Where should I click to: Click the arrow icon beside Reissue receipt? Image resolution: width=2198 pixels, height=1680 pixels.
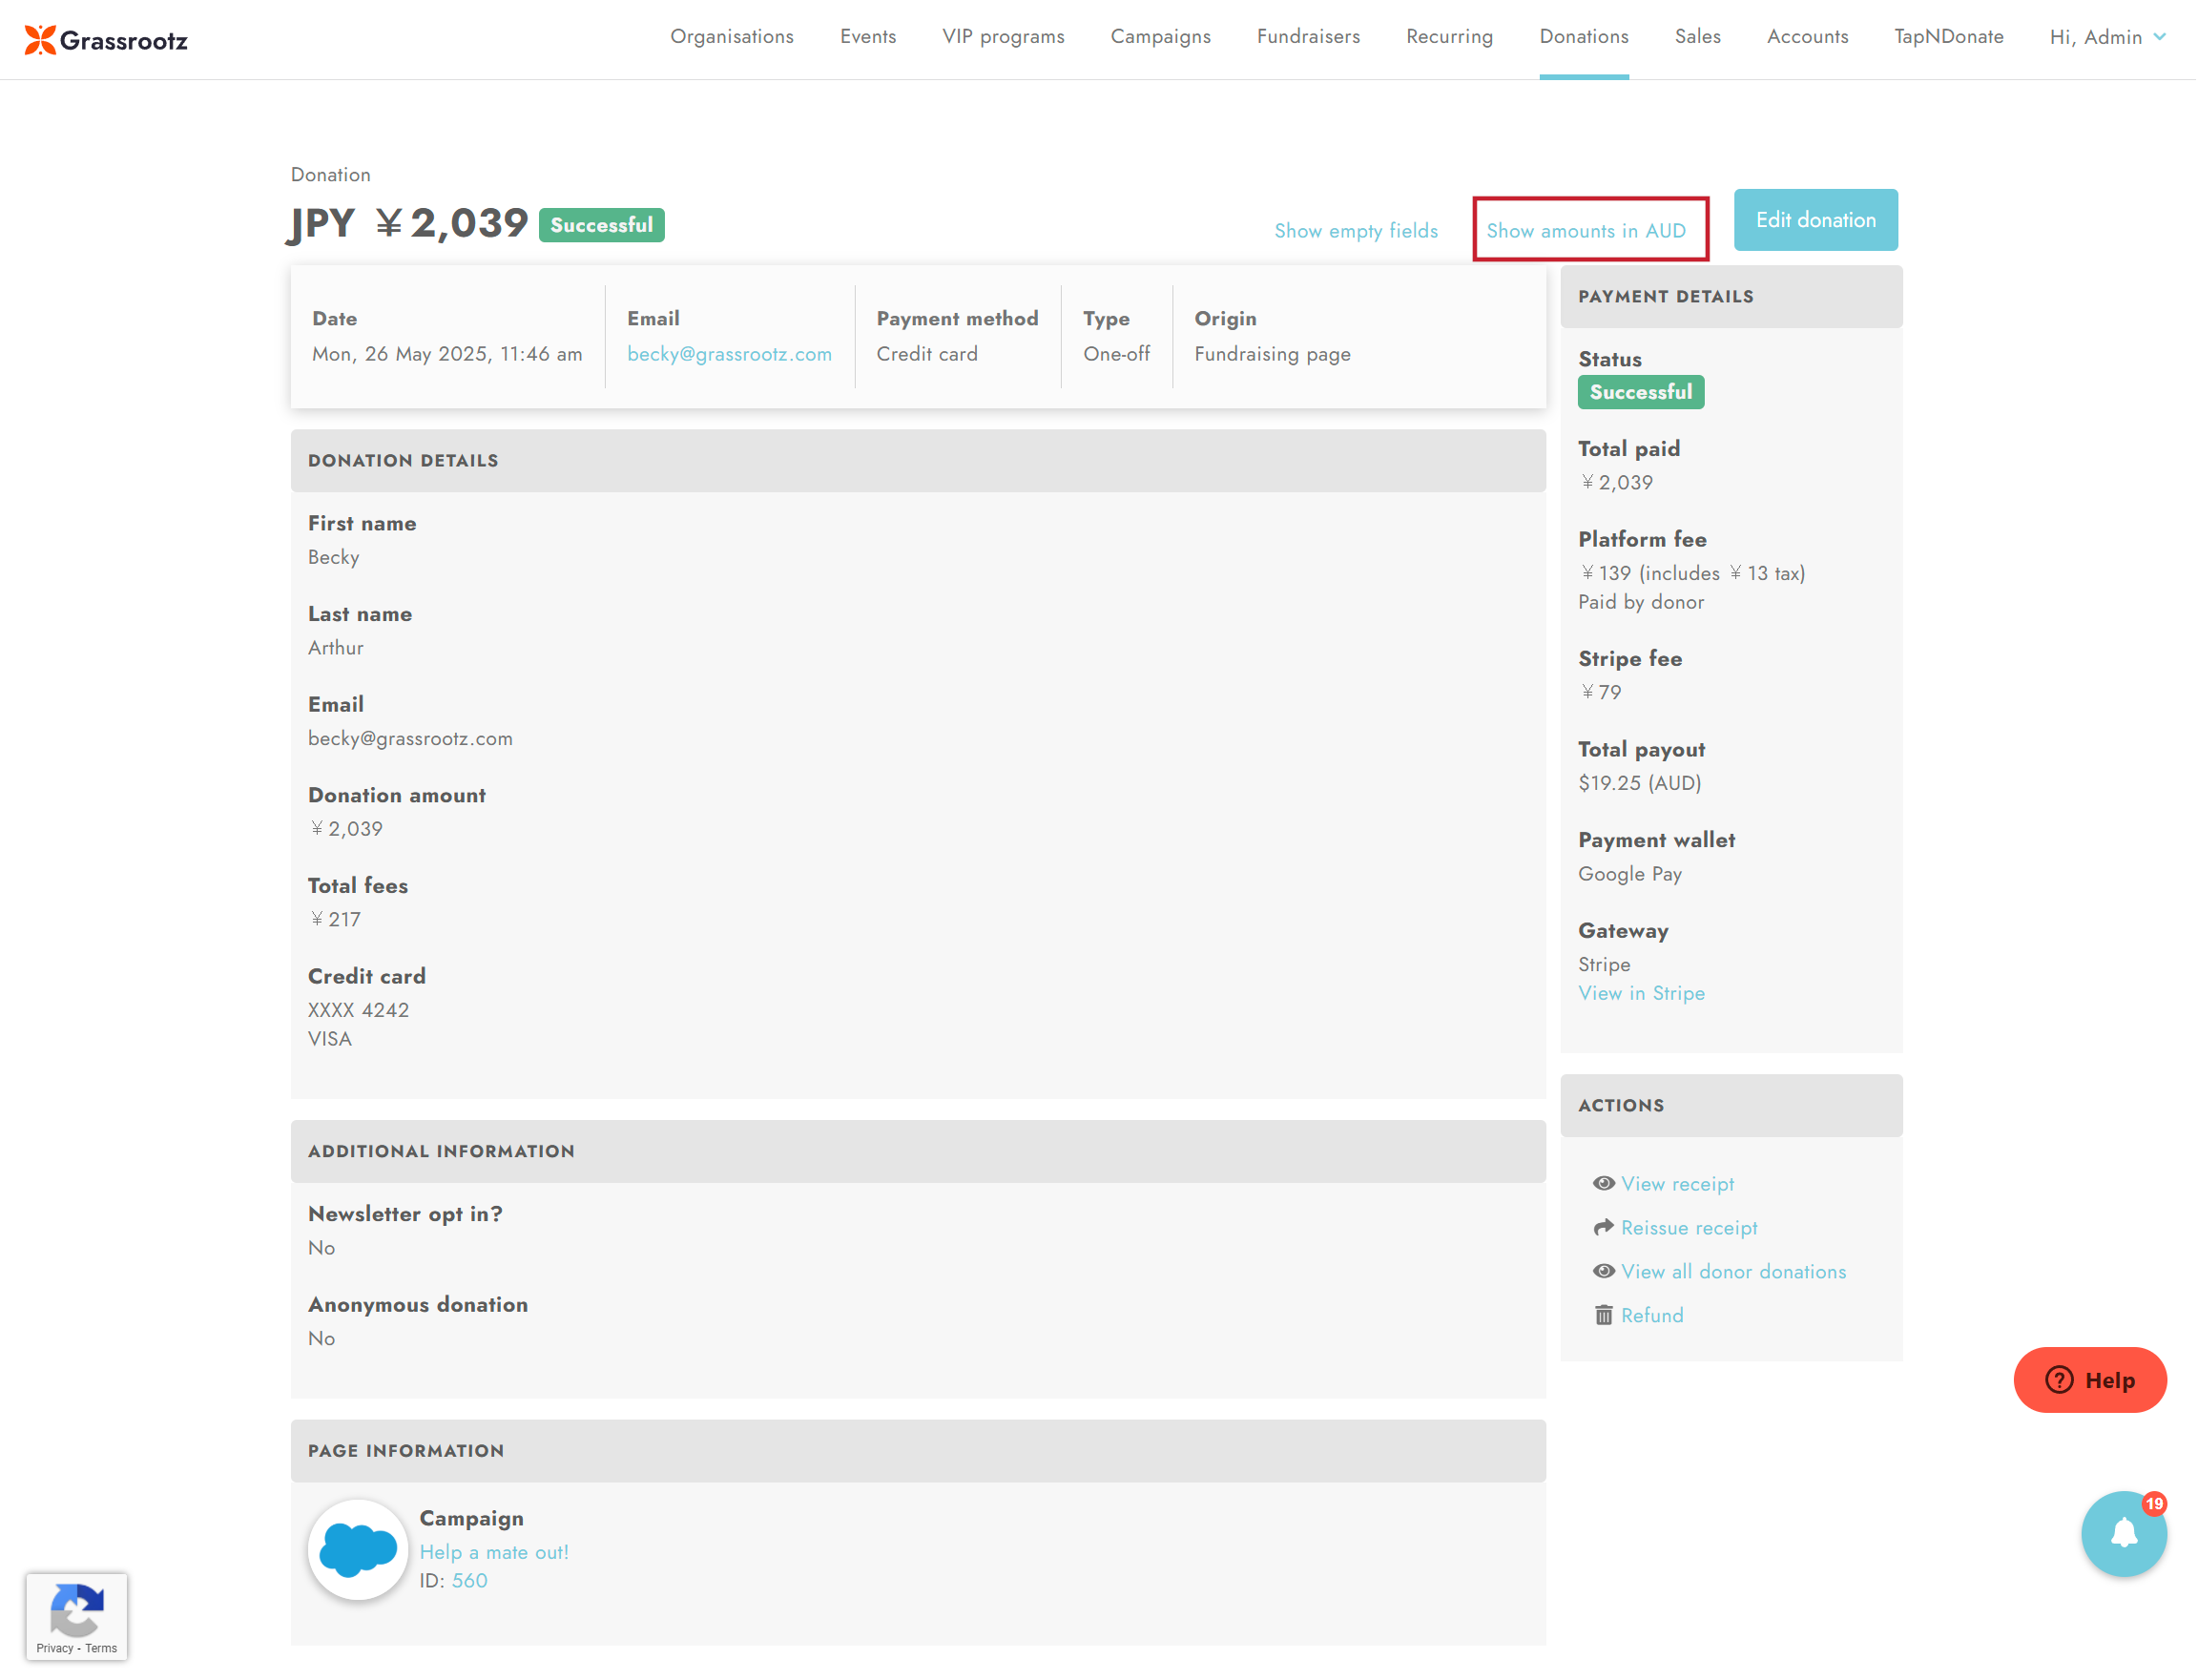(1604, 1227)
